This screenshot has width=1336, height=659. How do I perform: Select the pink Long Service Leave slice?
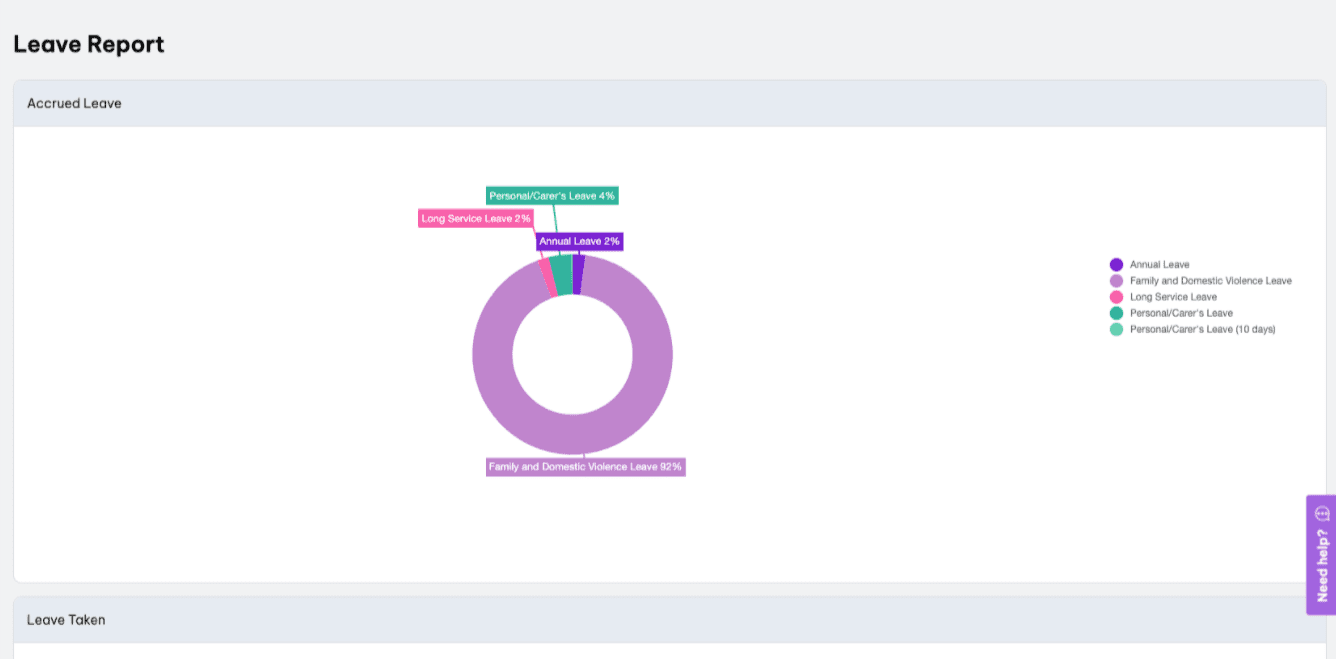(x=549, y=278)
